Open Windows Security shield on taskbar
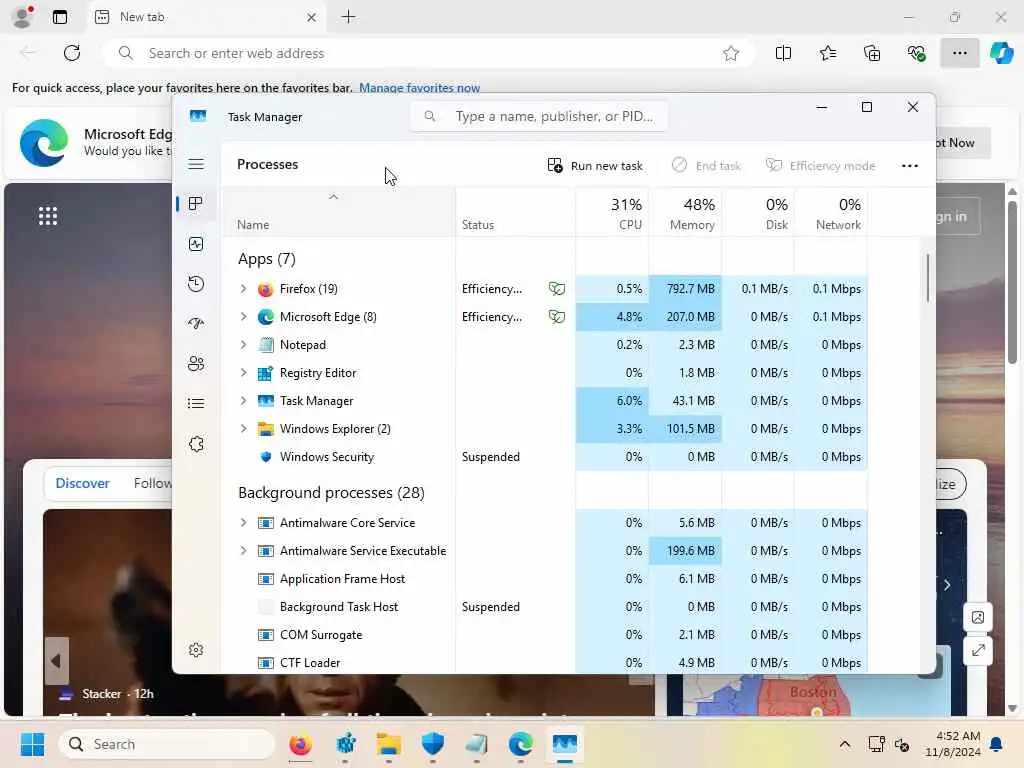Image resolution: width=1024 pixels, height=768 pixels. click(x=432, y=744)
